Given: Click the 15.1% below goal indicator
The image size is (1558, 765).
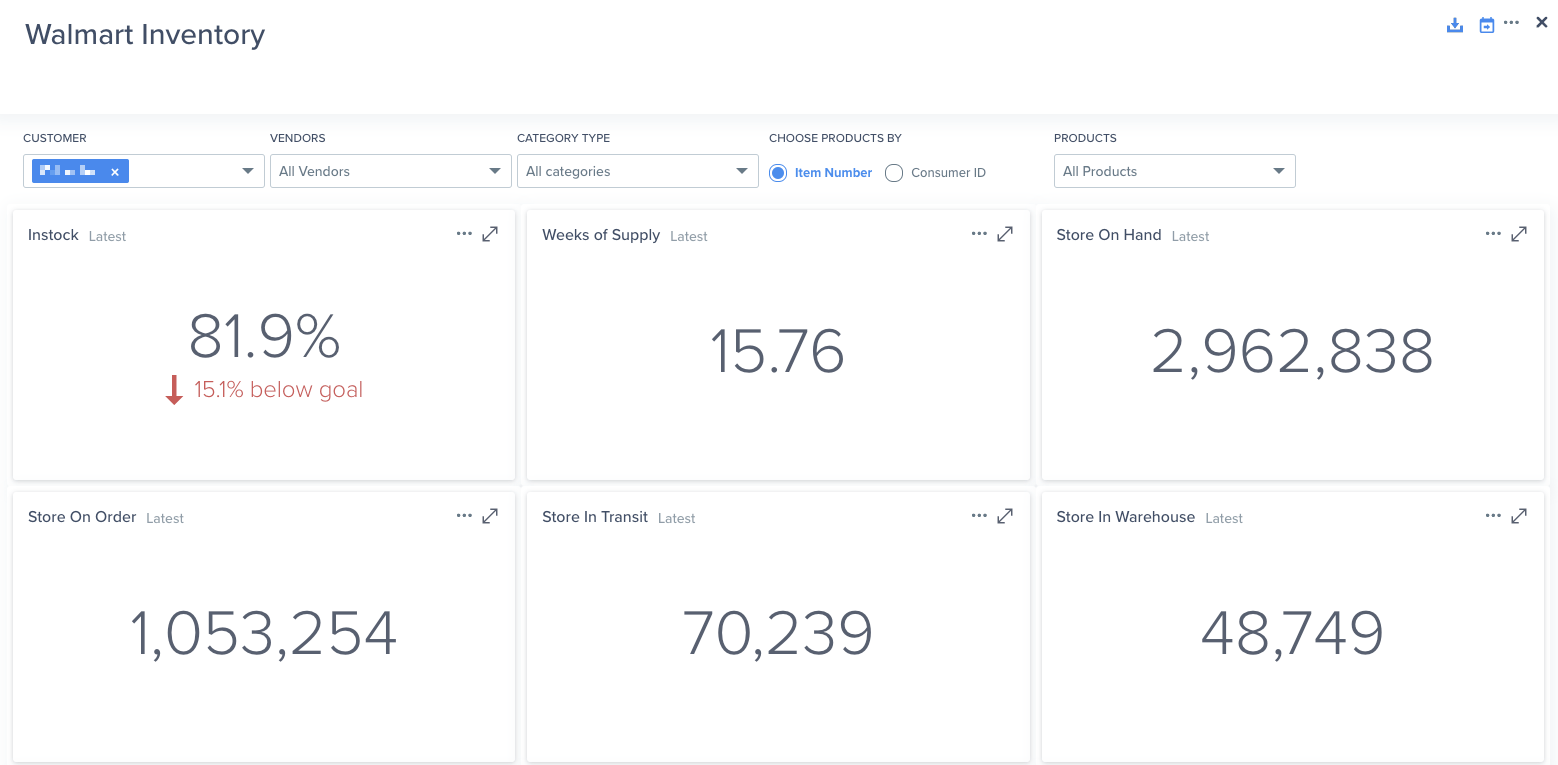Looking at the screenshot, I should 264,390.
